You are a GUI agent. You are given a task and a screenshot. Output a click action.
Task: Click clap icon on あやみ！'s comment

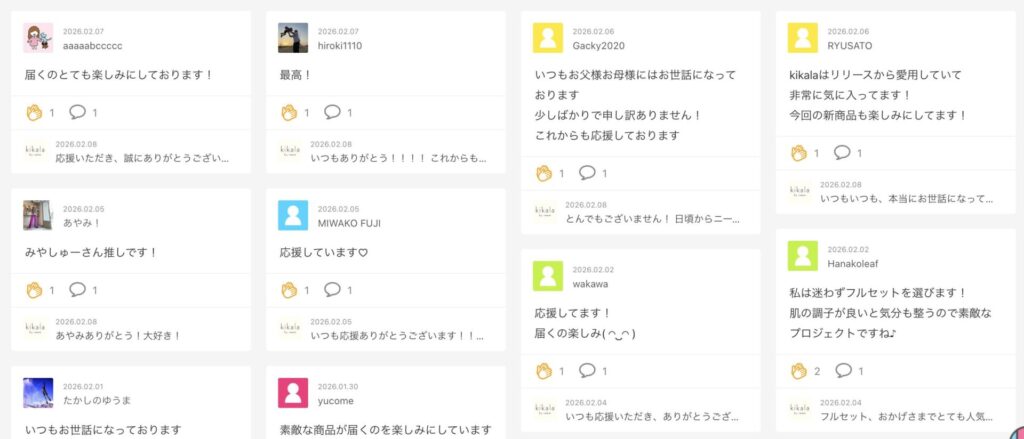pos(33,290)
